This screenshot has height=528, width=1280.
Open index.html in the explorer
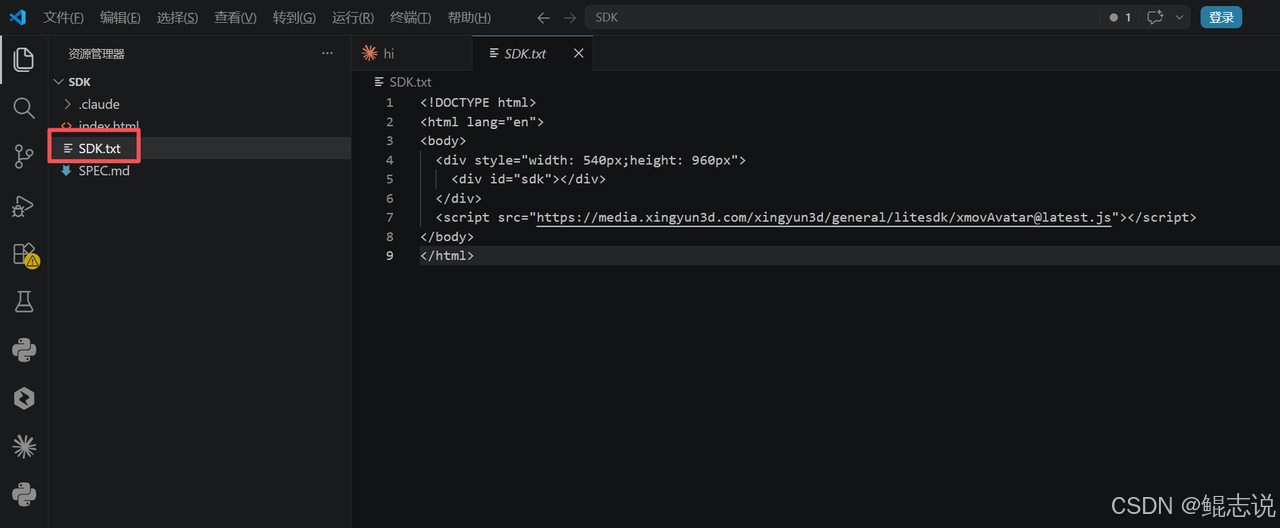click(200, 126)
